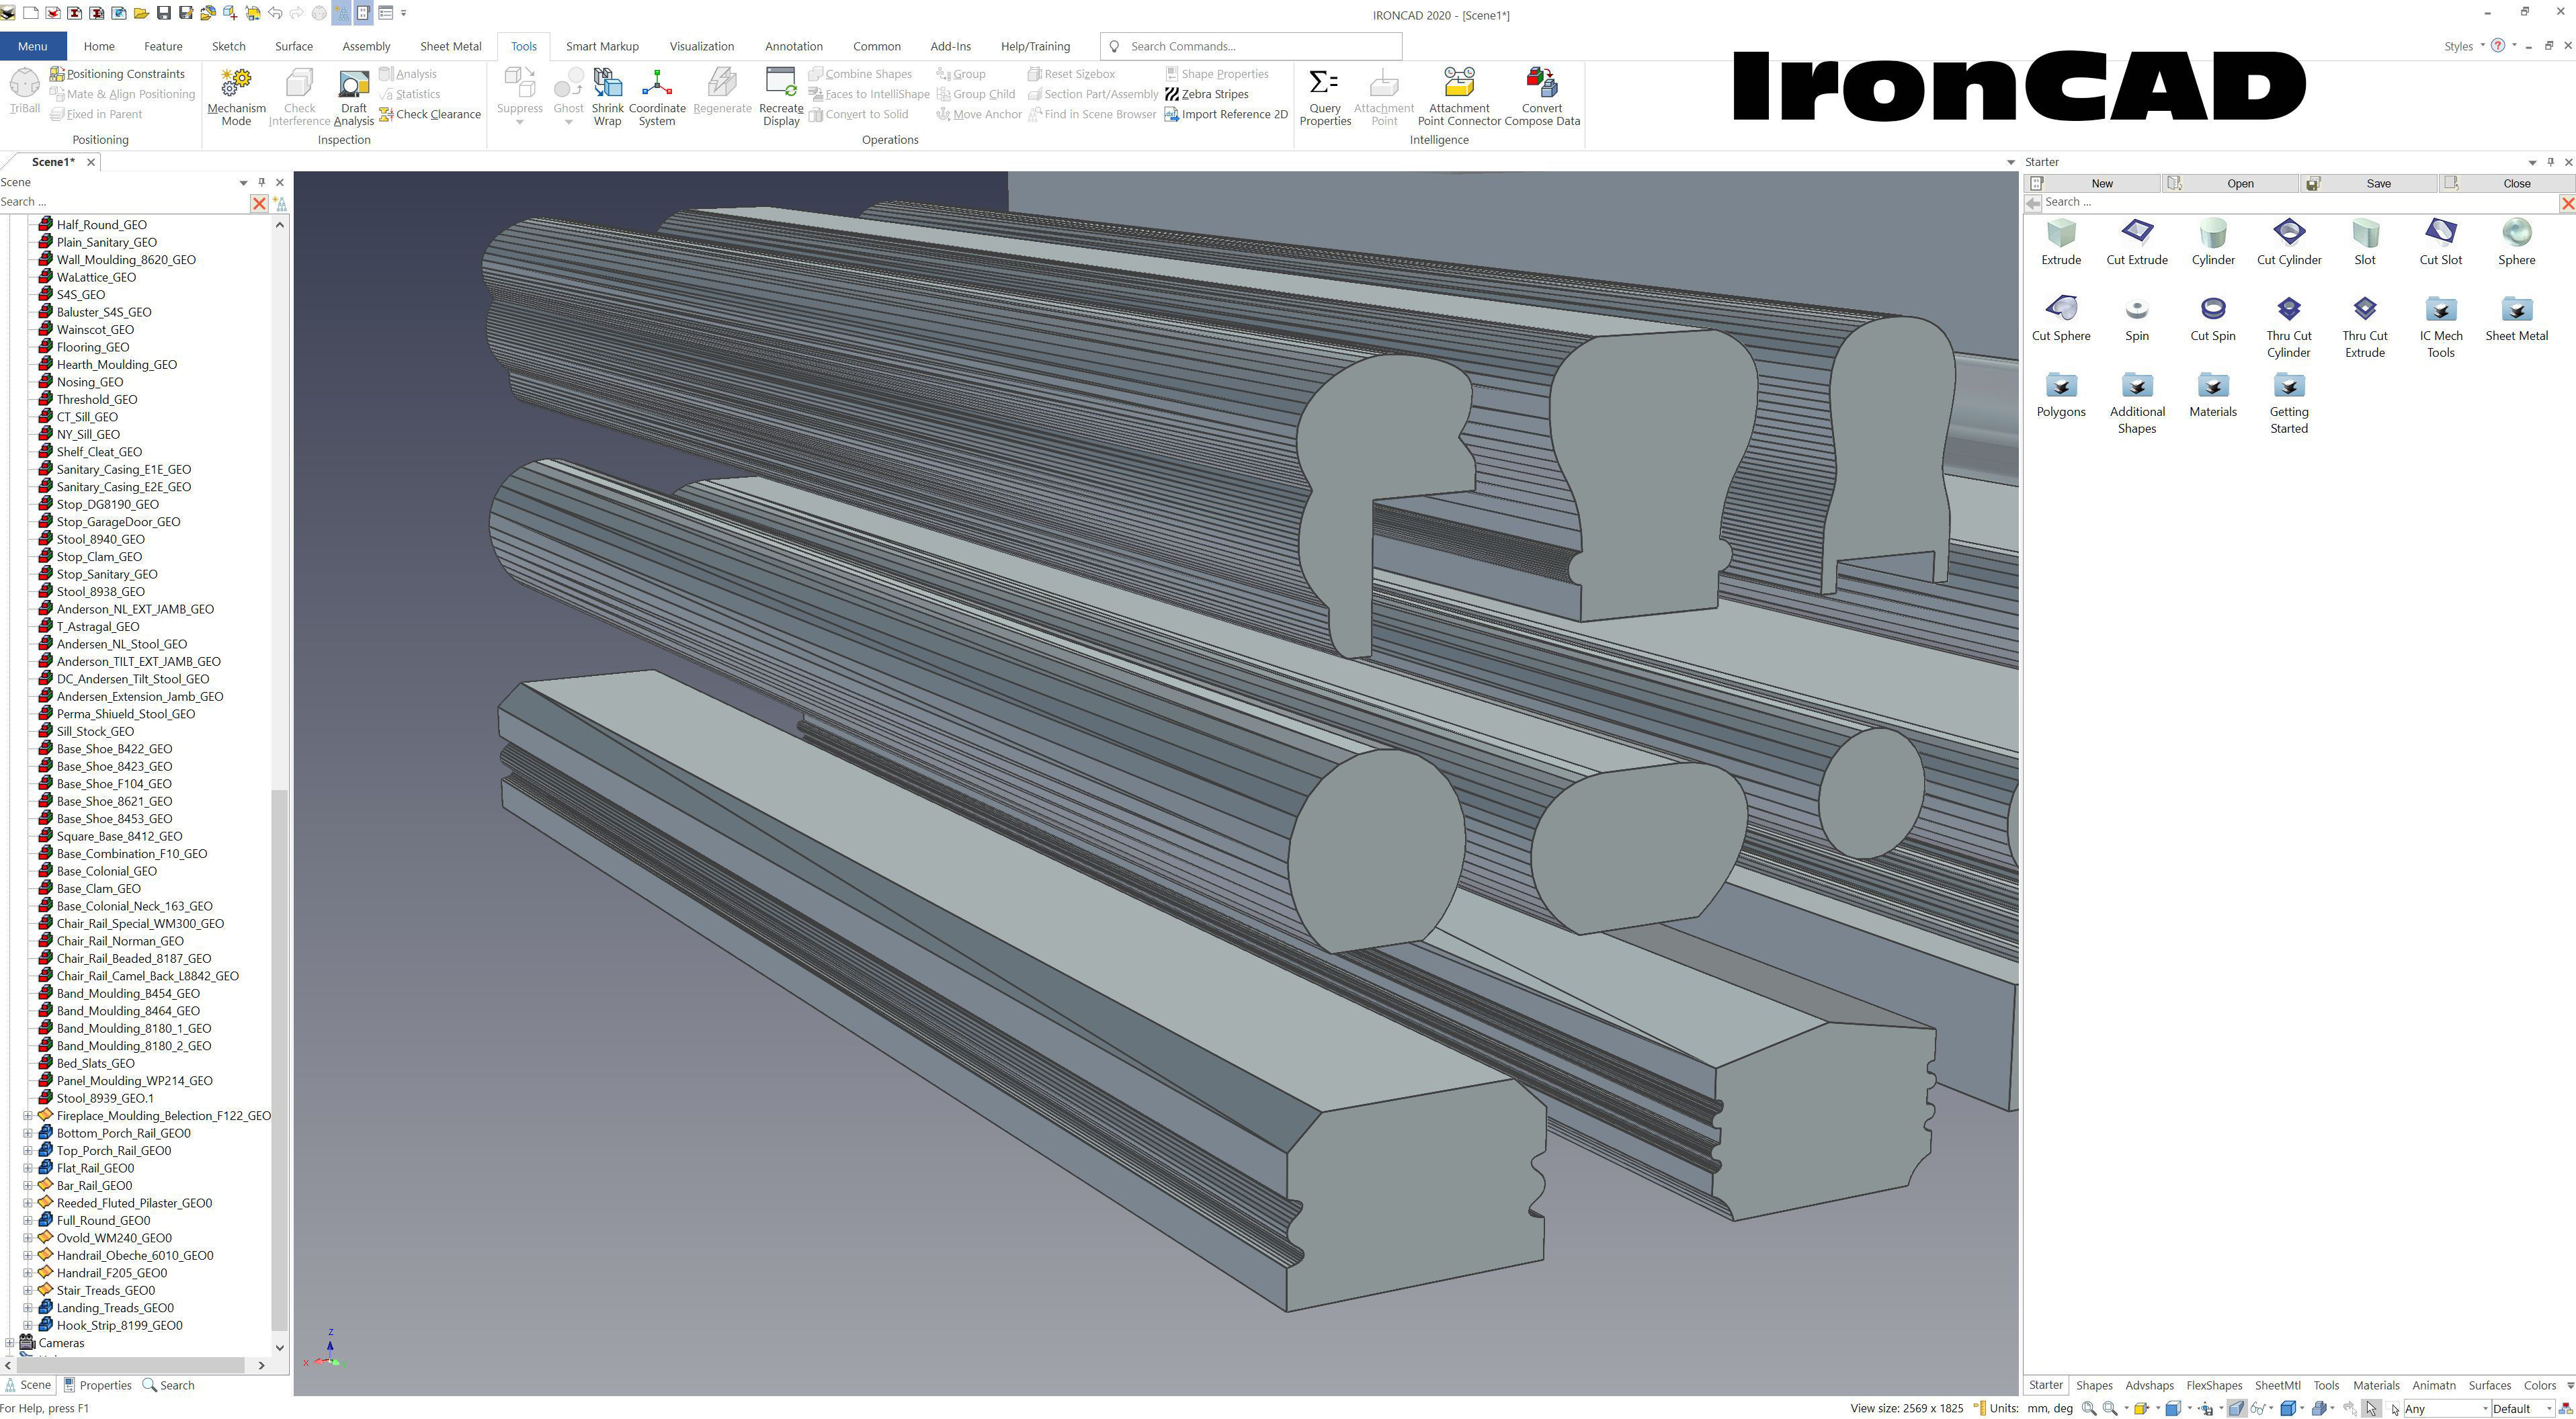Switch to Properties panel tab
The width and height of the screenshot is (2576, 1419).
tap(98, 1385)
